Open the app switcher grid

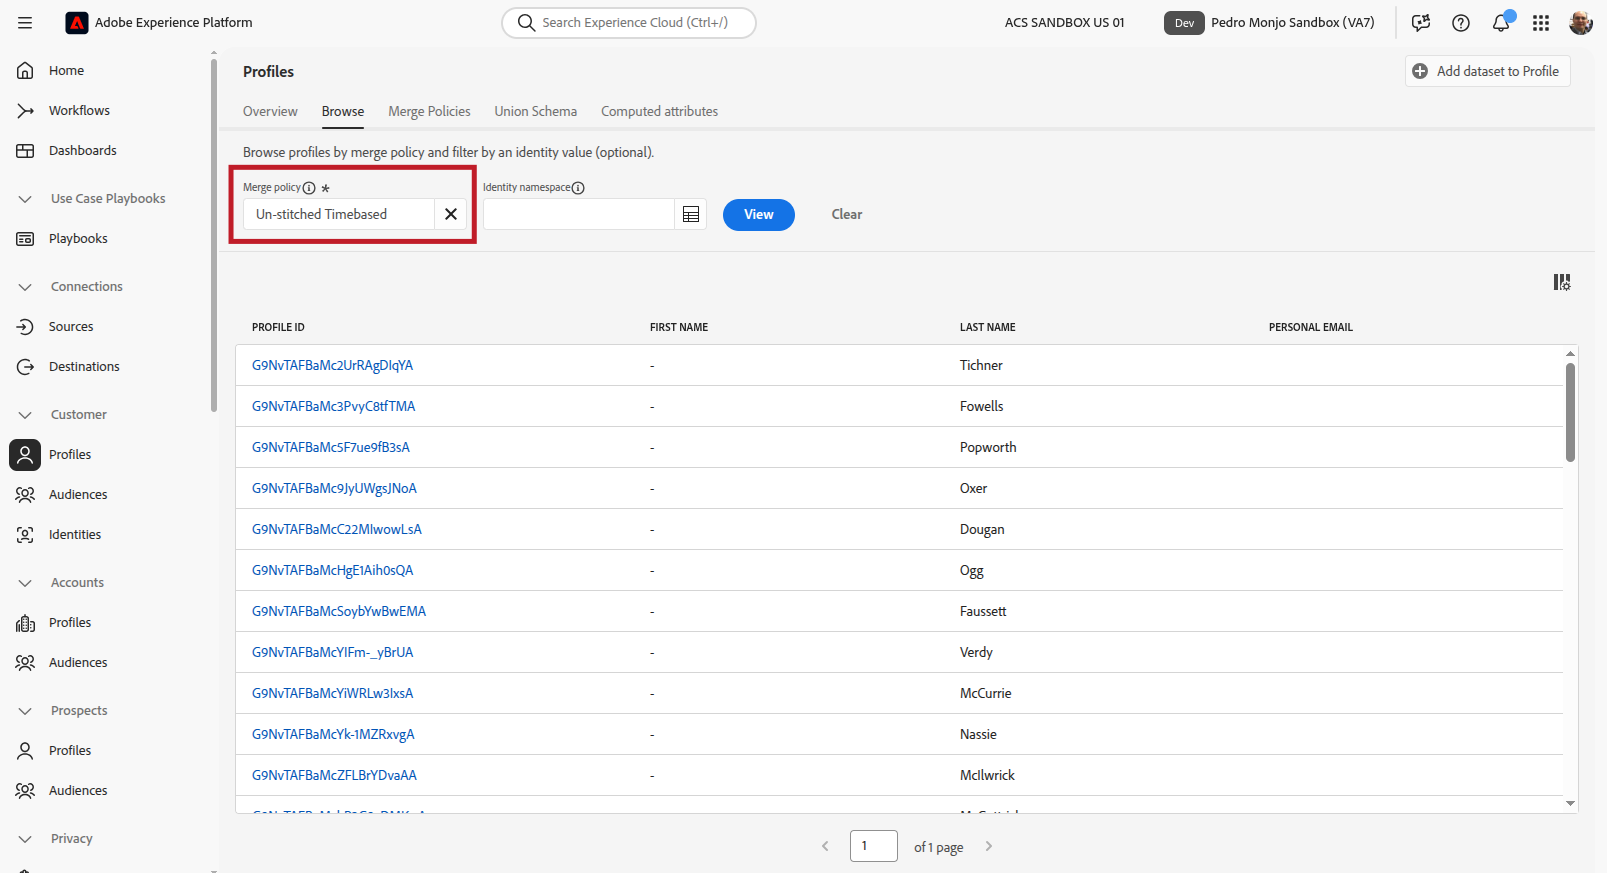[1541, 22]
